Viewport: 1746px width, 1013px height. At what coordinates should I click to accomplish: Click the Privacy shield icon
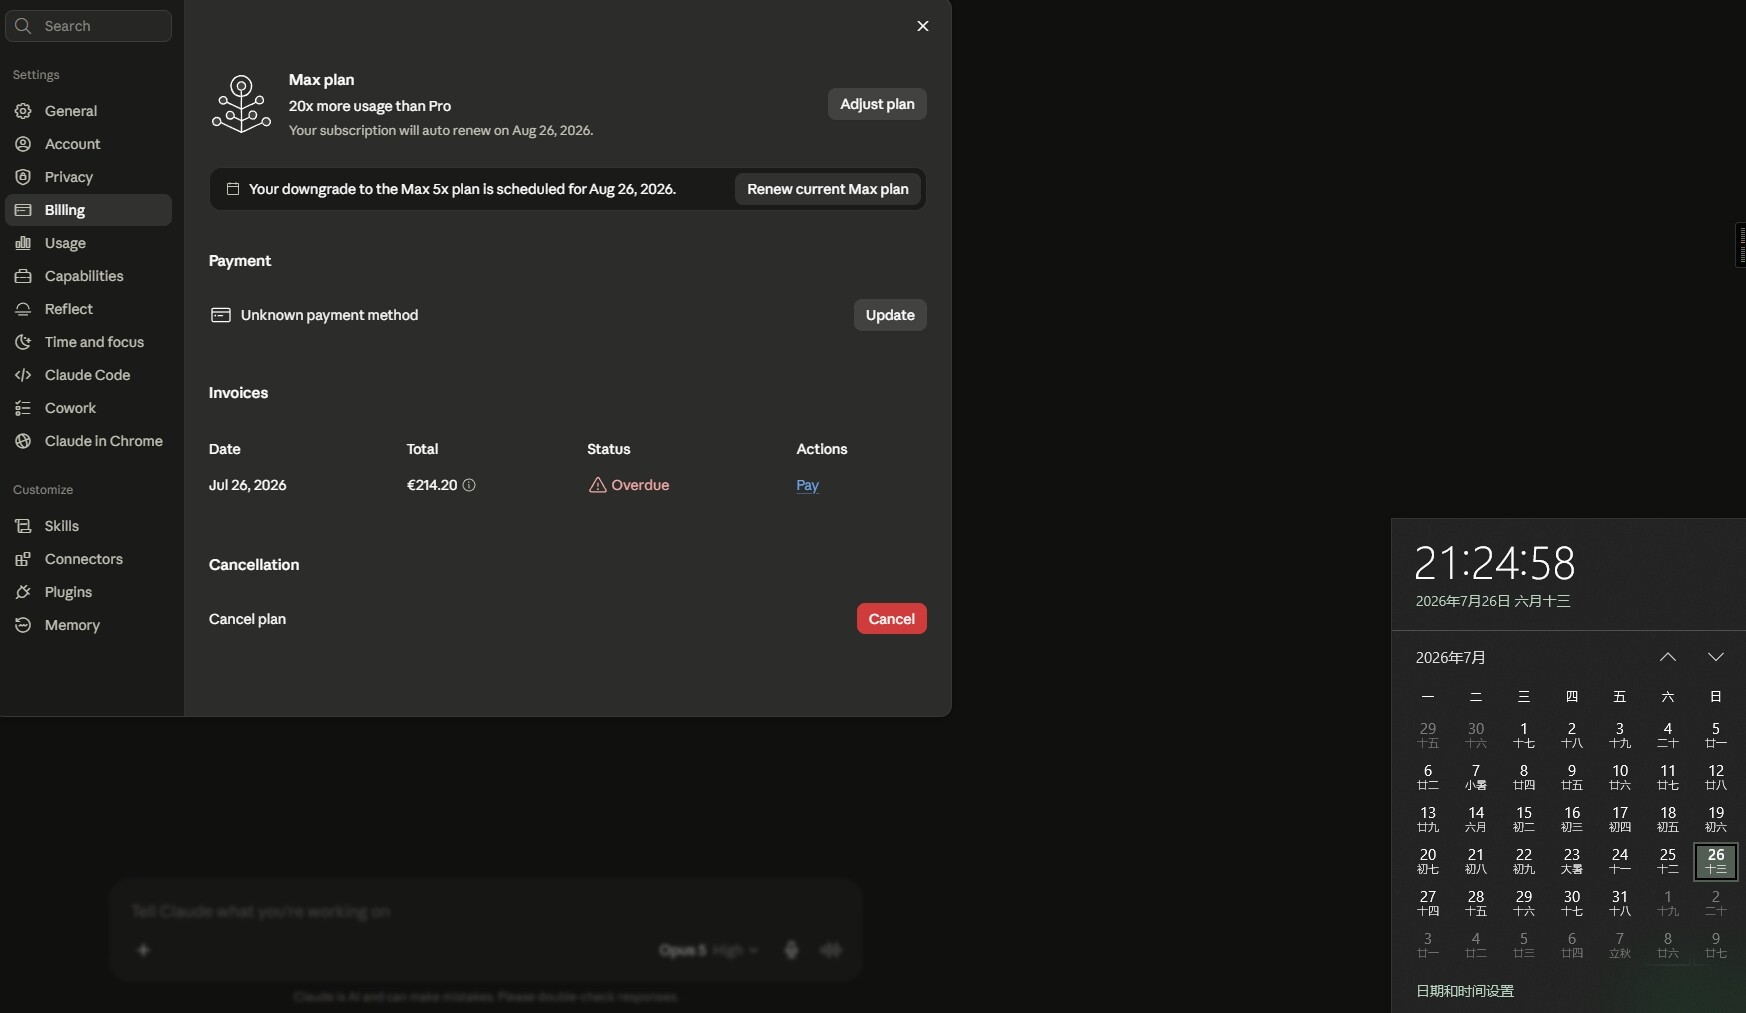pos(23,177)
